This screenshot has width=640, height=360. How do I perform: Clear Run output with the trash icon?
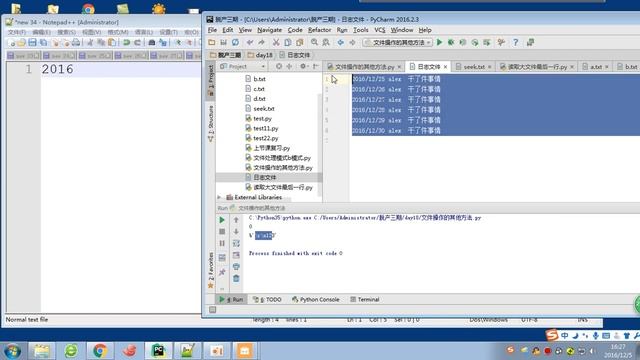click(236, 278)
